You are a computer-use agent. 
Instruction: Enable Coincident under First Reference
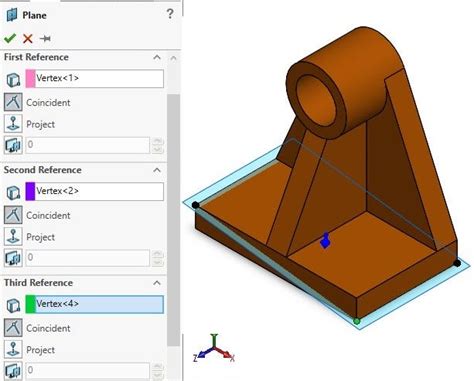point(13,102)
